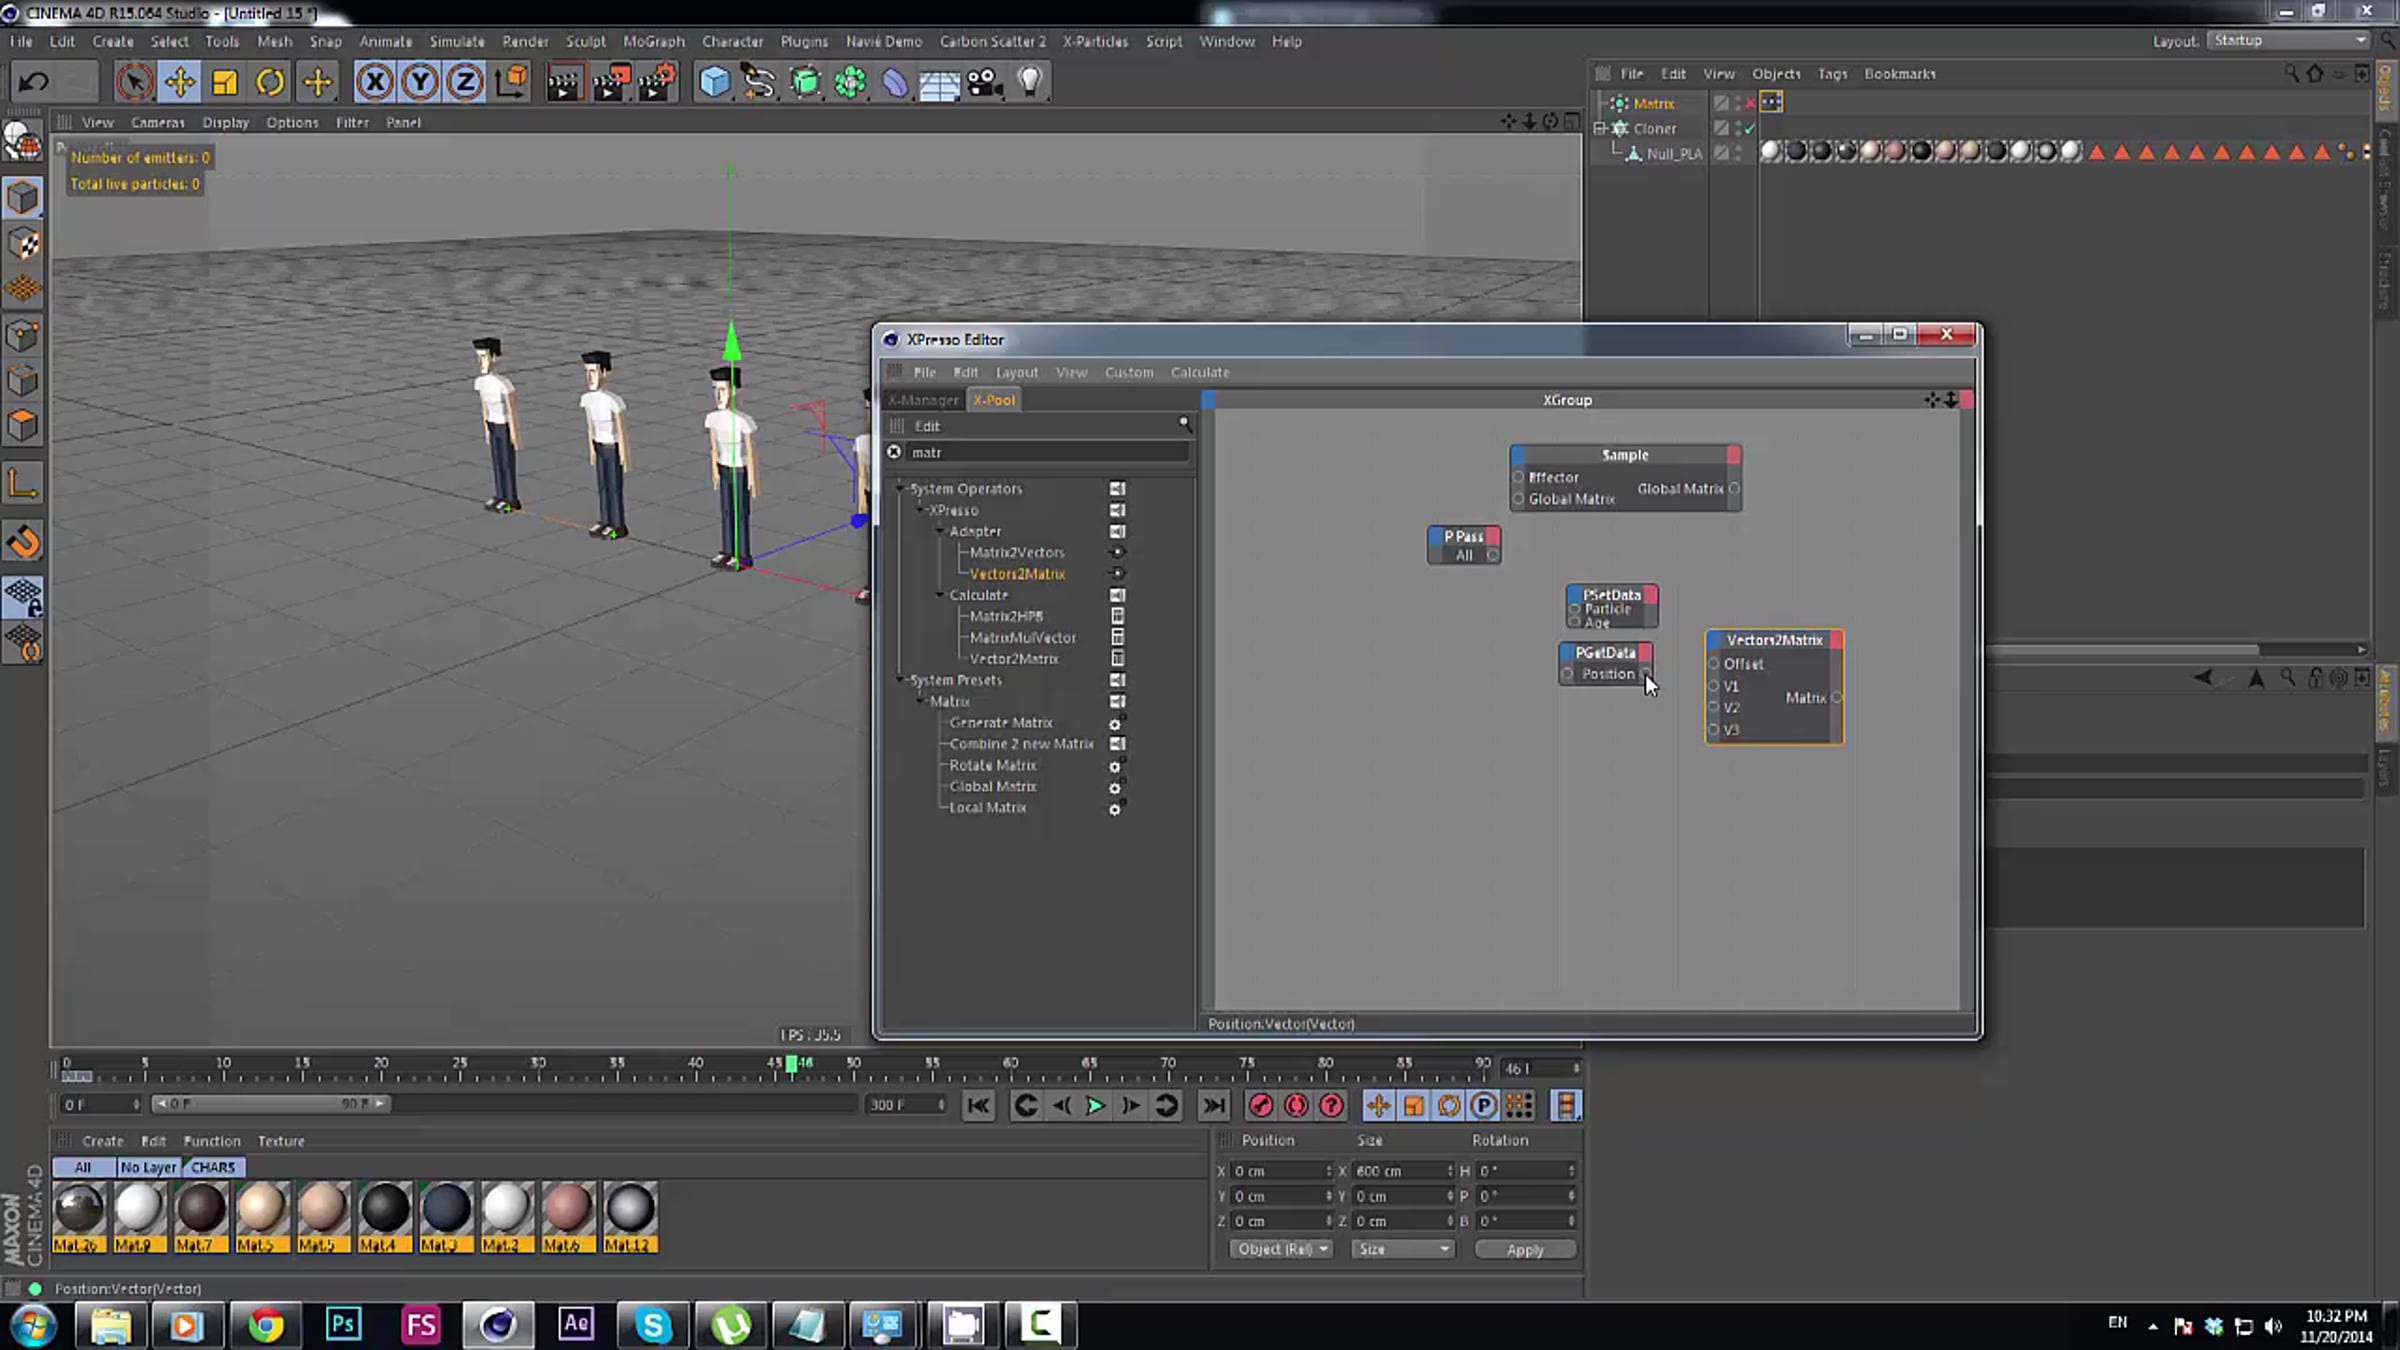The width and height of the screenshot is (2400, 1350).
Task: Open the floor grid scene object icon
Action: tap(939, 82)
